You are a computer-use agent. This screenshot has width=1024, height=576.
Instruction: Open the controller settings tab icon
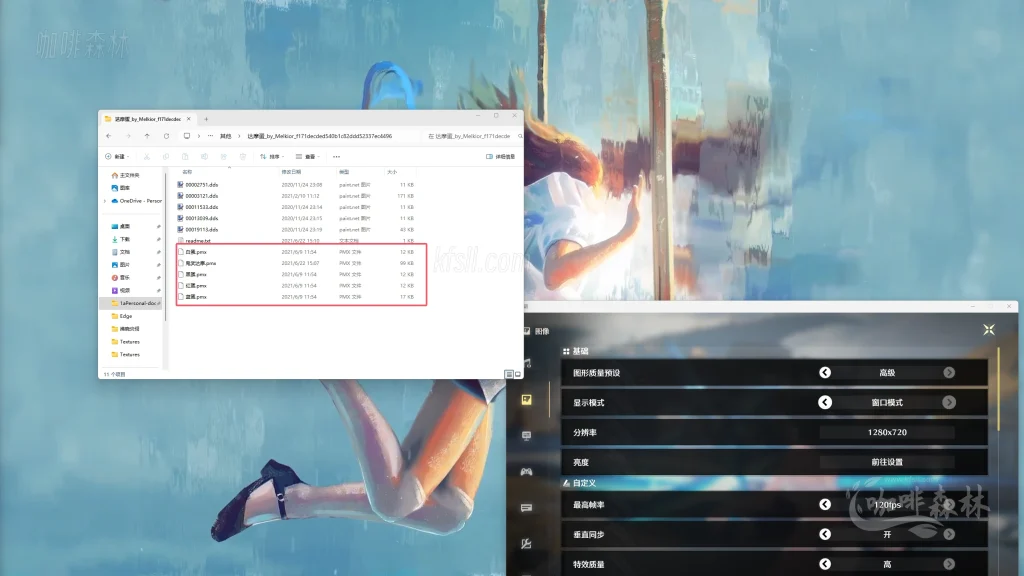(527, 471)
